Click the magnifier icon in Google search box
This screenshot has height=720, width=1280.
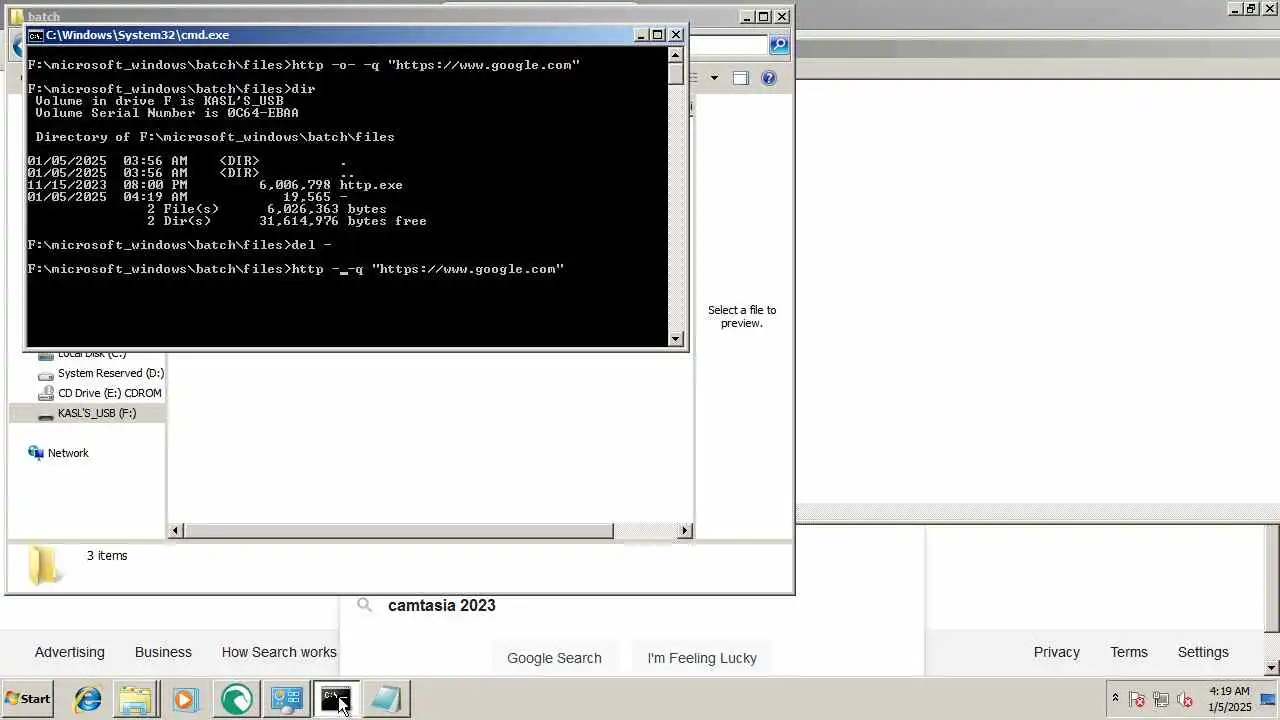pos(365,605)
